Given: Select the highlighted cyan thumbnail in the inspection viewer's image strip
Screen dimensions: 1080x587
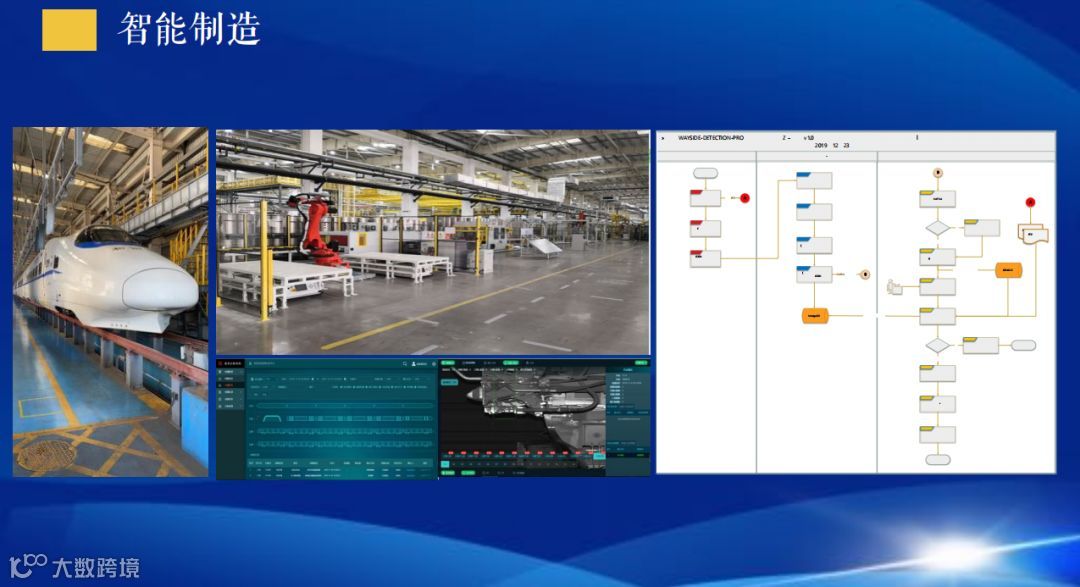Looking at the screenshot, I should click(x=599, y=456).
